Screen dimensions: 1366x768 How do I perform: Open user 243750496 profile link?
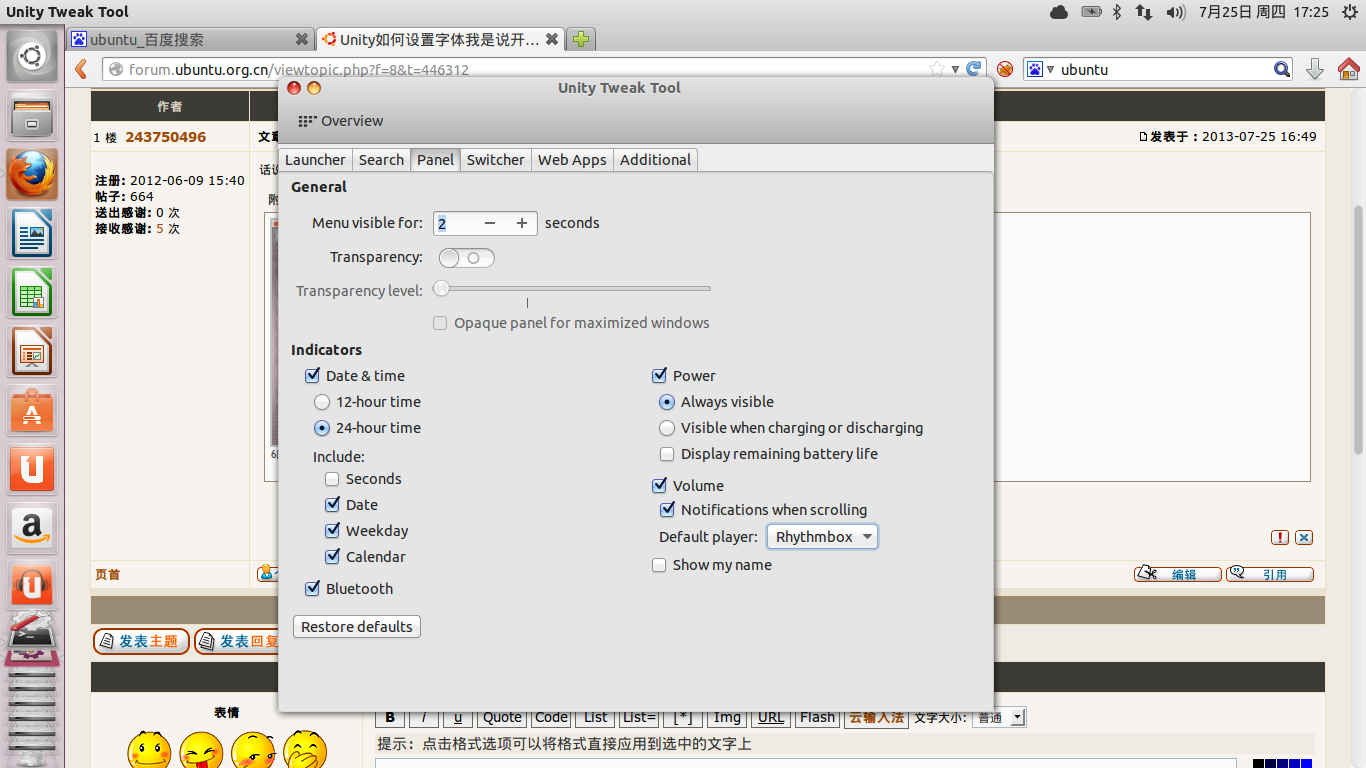coord(166,137)
